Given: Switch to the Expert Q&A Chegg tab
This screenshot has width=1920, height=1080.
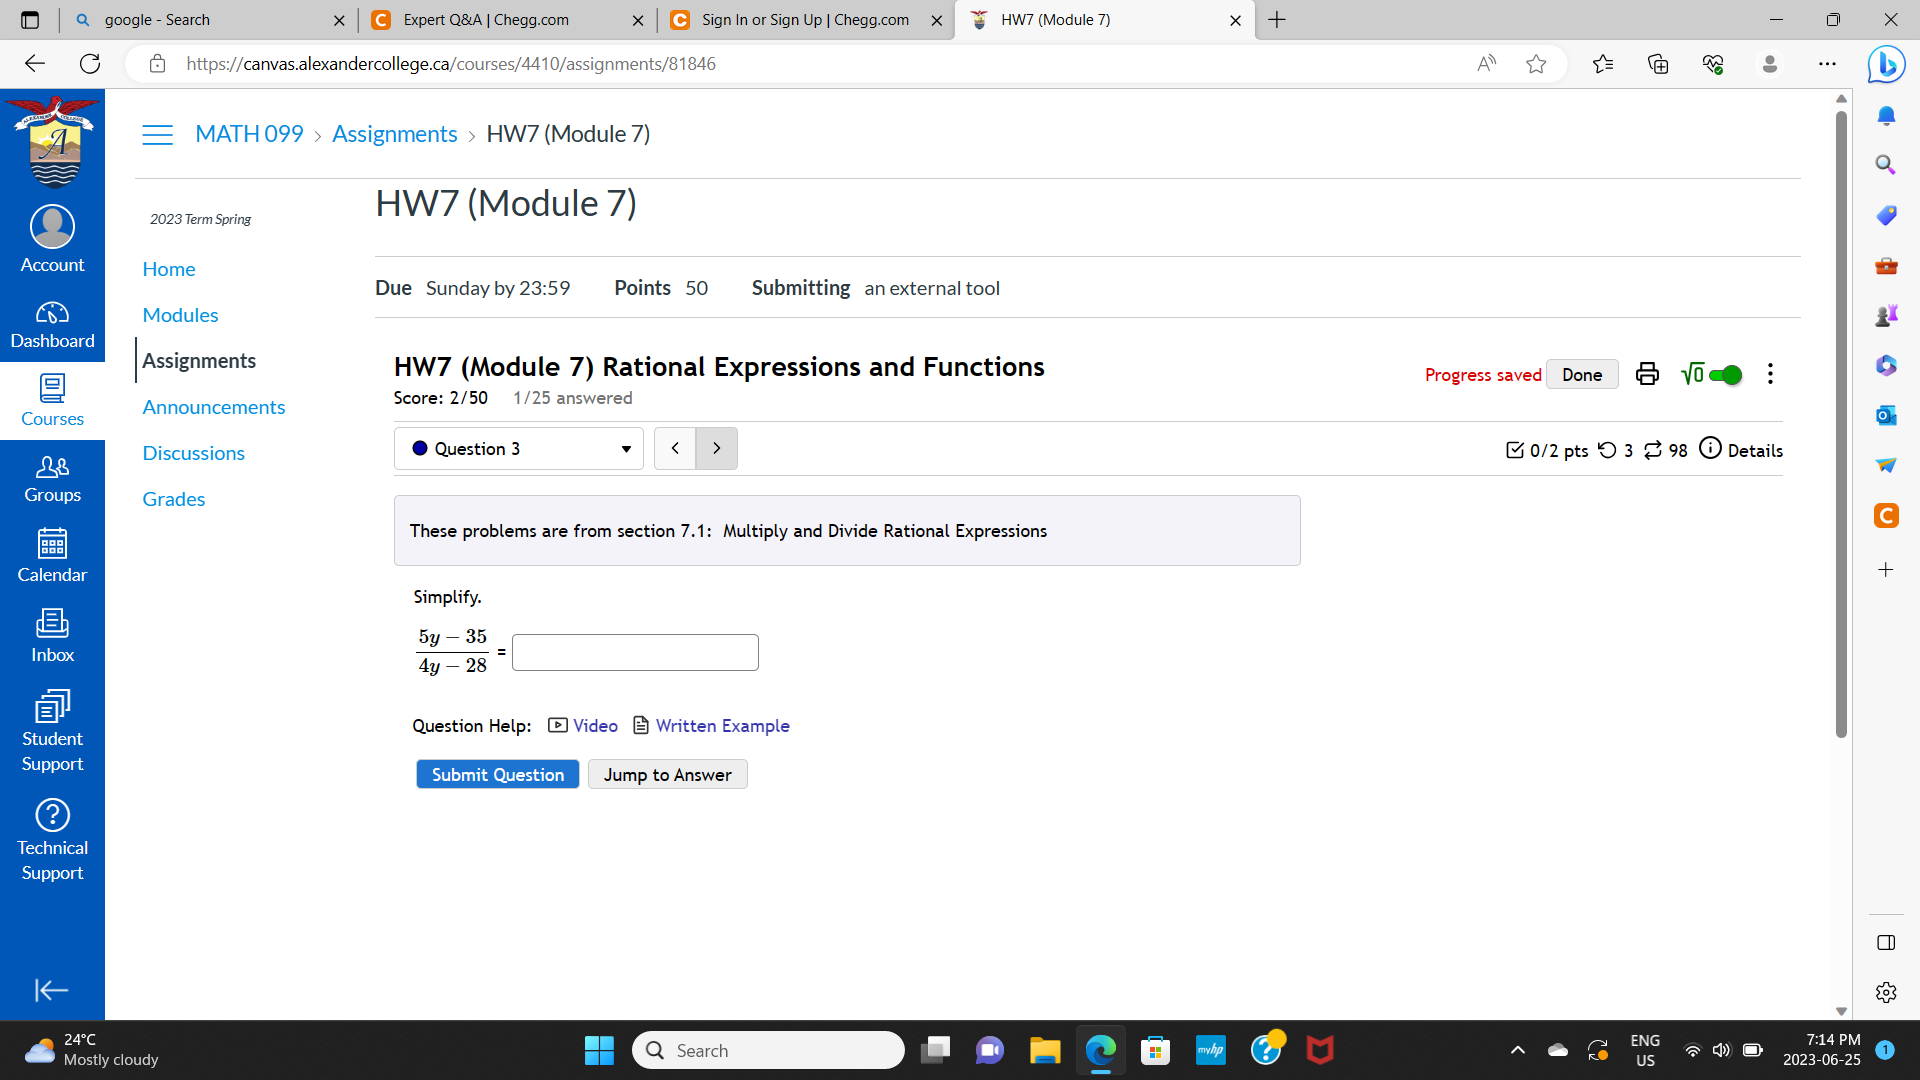Looking at the screenshot, I should click(x=484, y=20).
